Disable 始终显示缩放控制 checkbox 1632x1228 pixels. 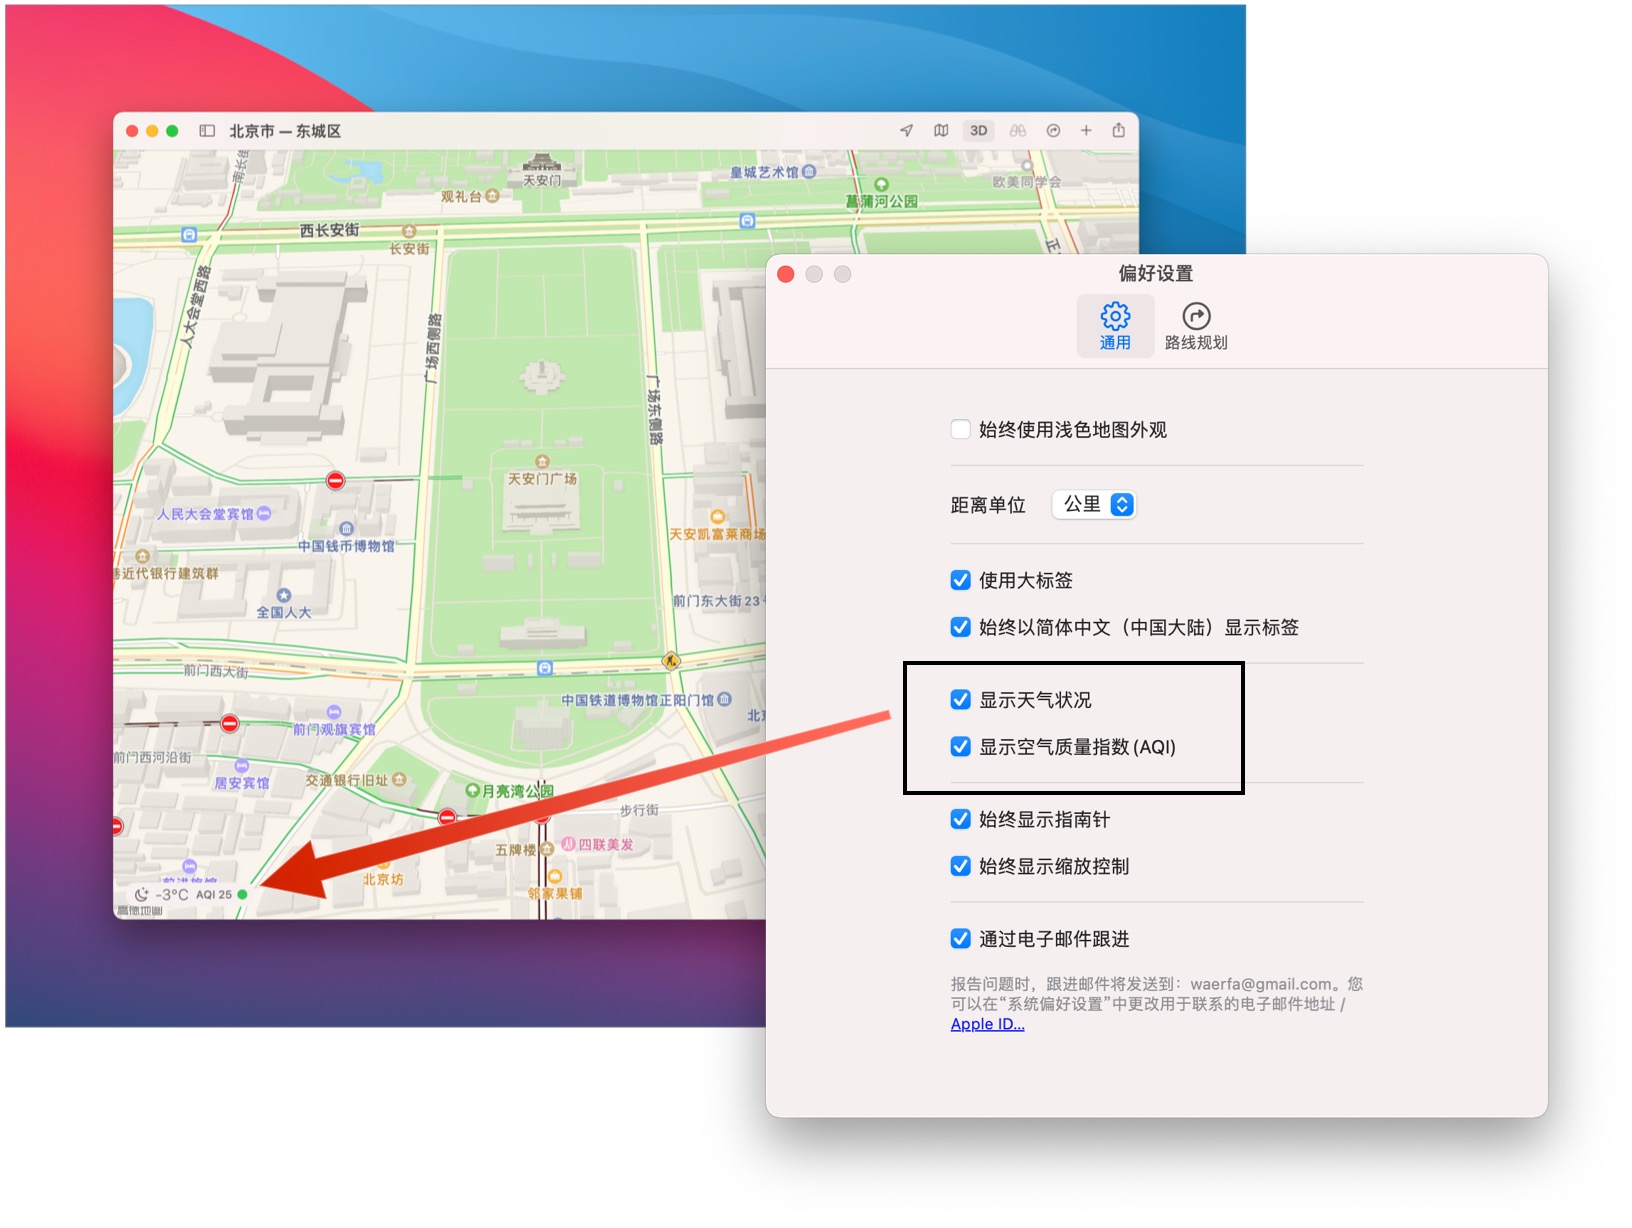[960, 866]
